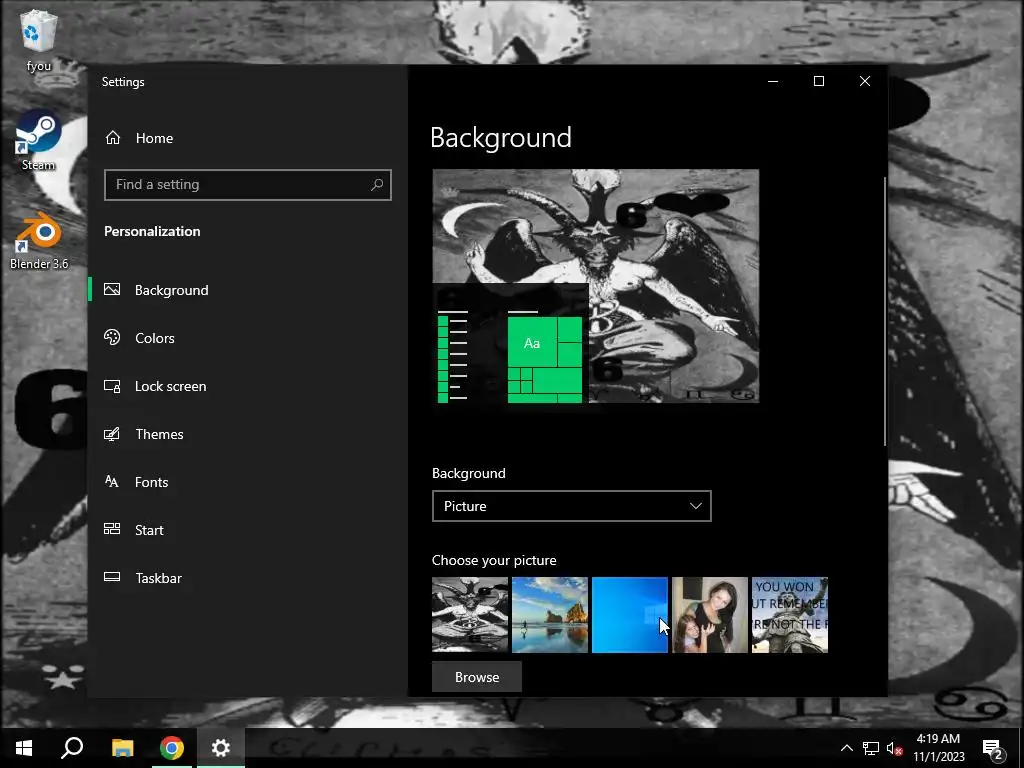Click the Colors palette icon
Image resolution: width=1024 pixels, height=768 pixels.
coord(112,338)
